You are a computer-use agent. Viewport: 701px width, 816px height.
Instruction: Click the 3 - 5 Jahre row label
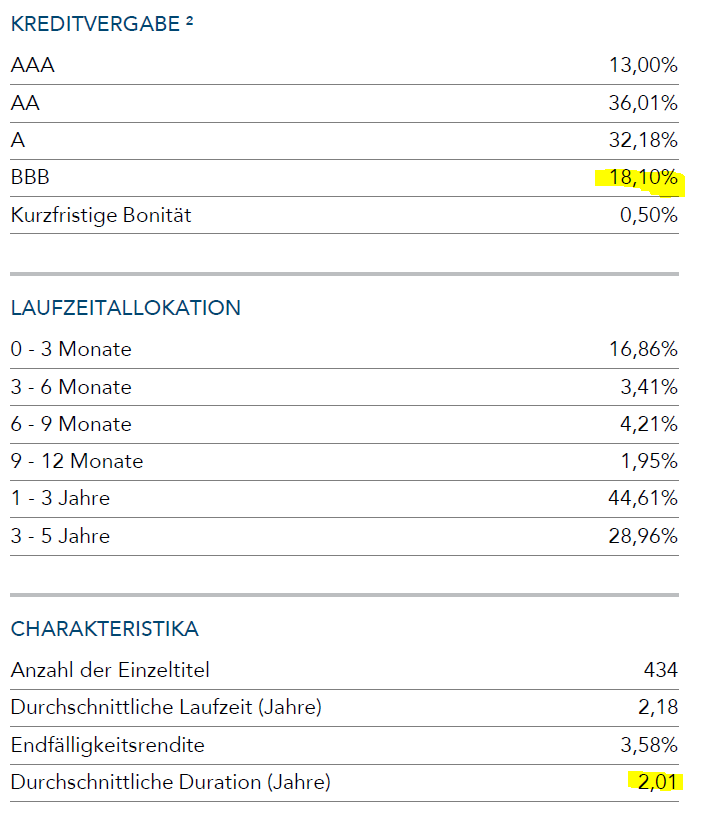[x=60, y=536]
